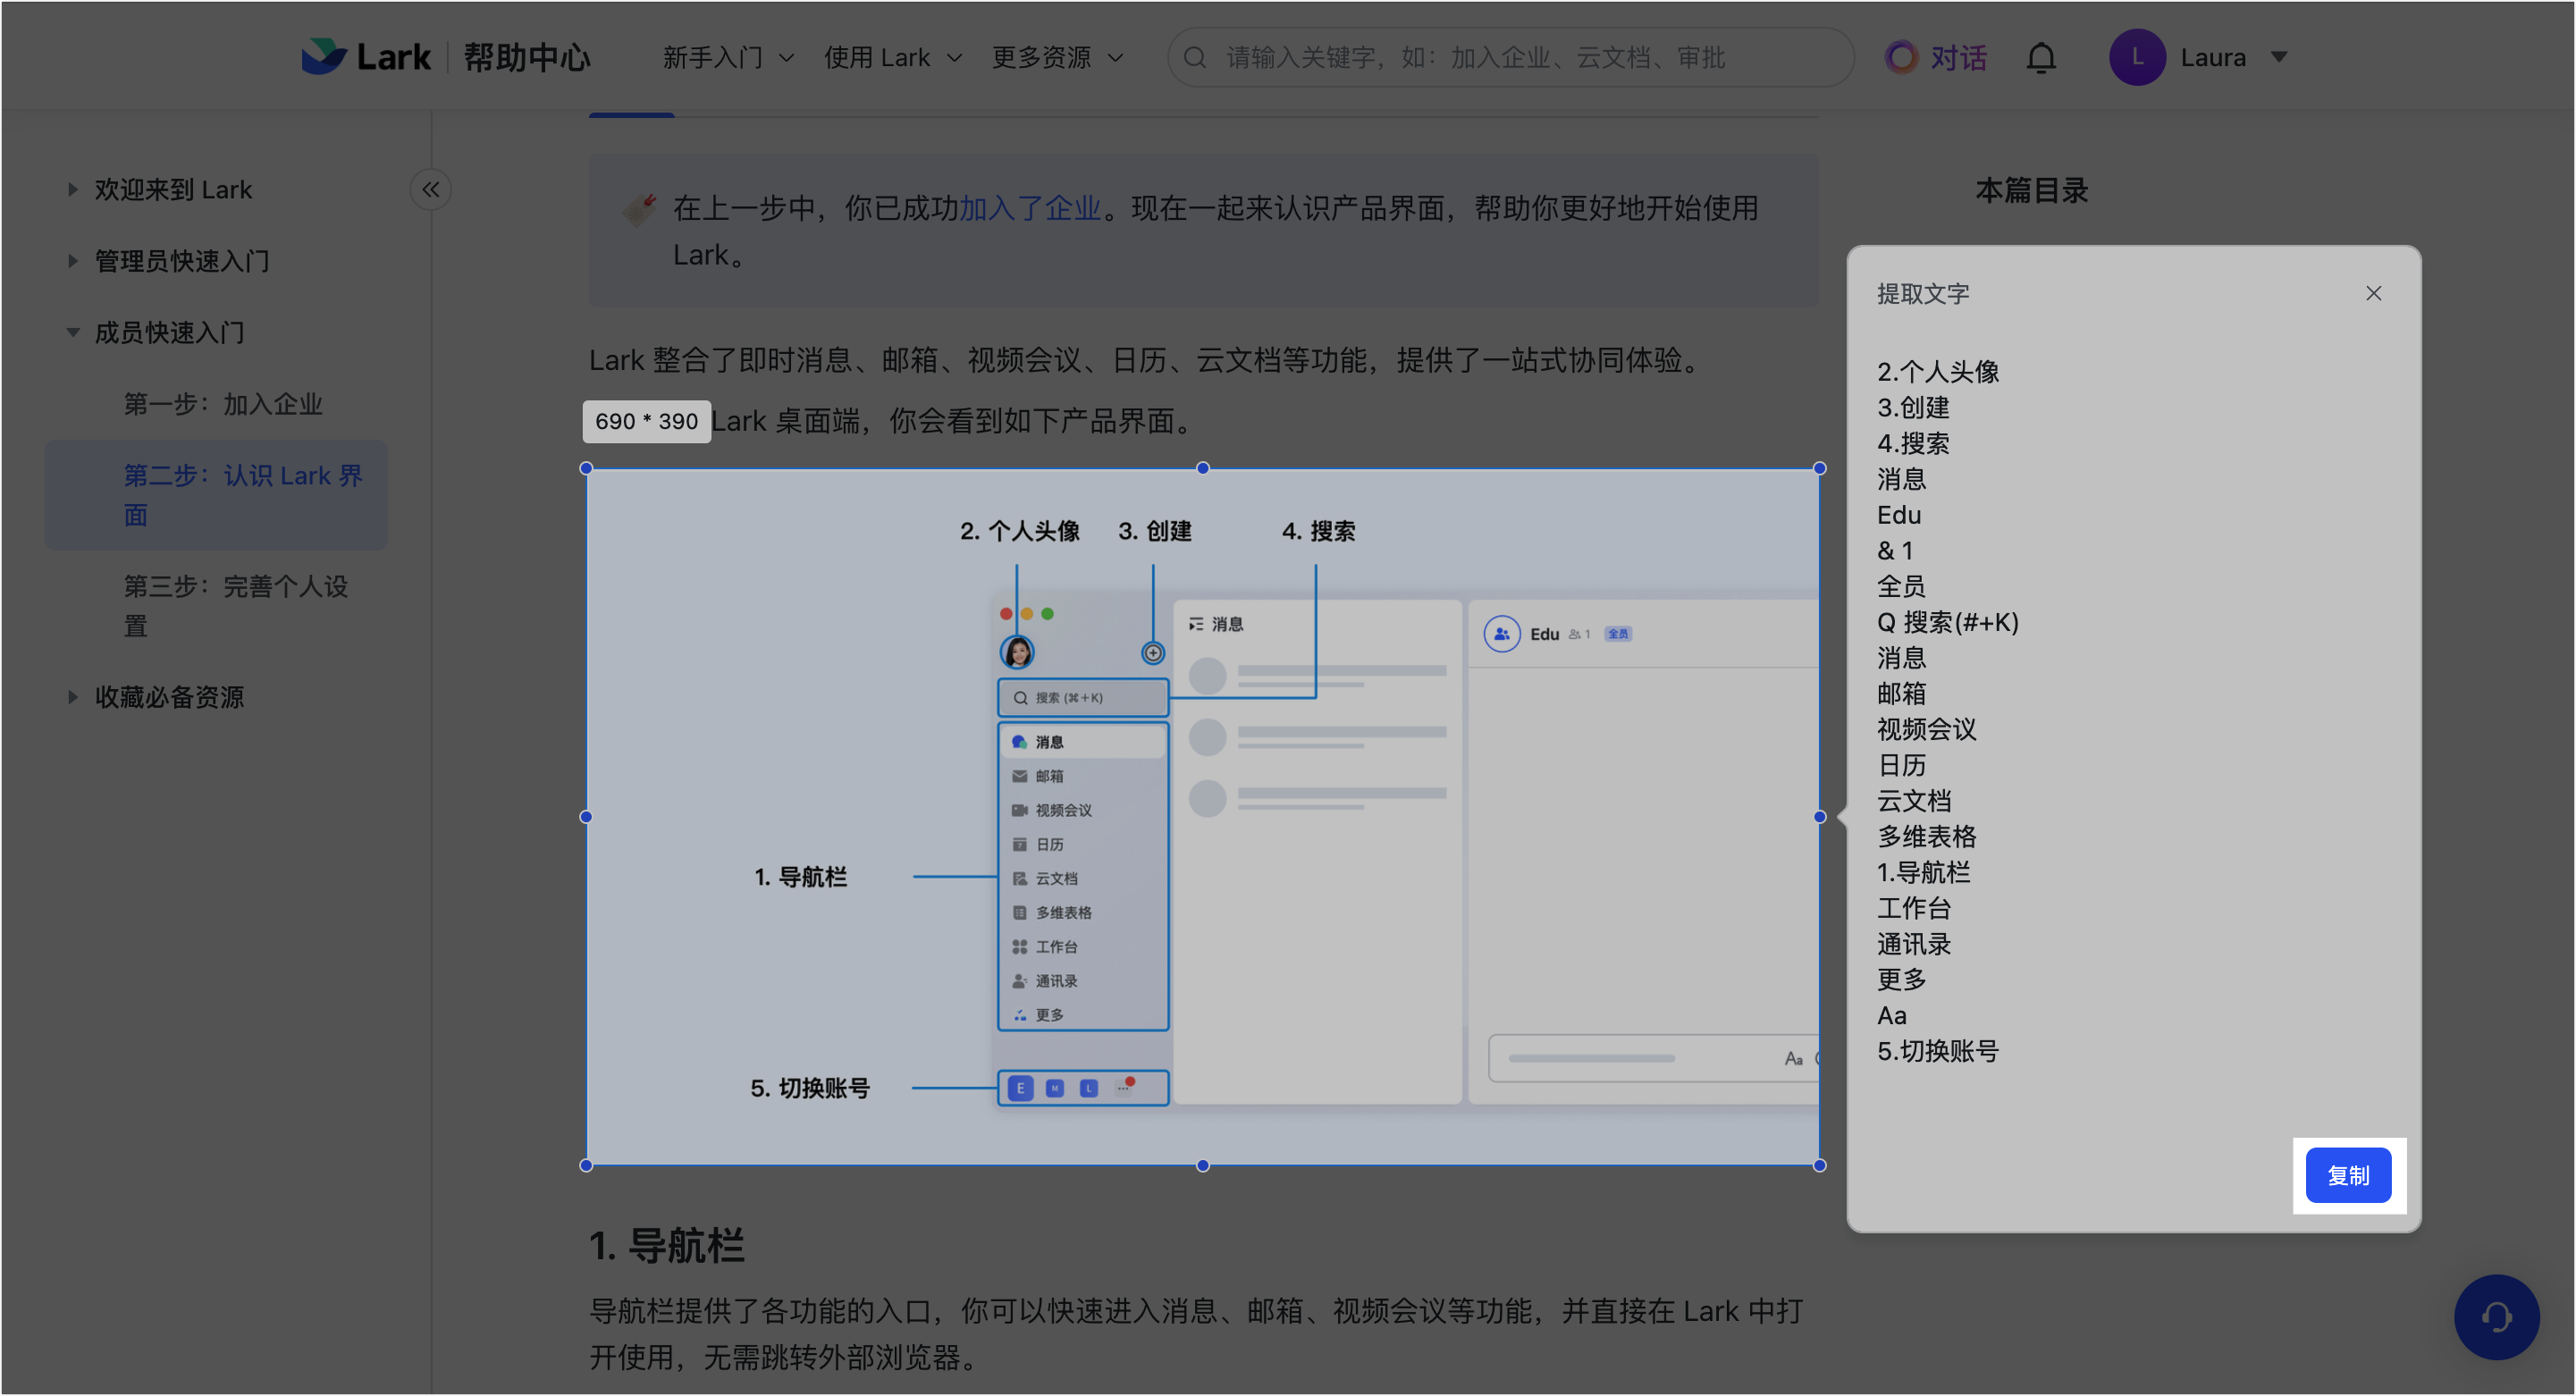Click extracted text Q 搜索(#+K)
Screen dimensions: 2576x1396
(x=1947, y=622)
